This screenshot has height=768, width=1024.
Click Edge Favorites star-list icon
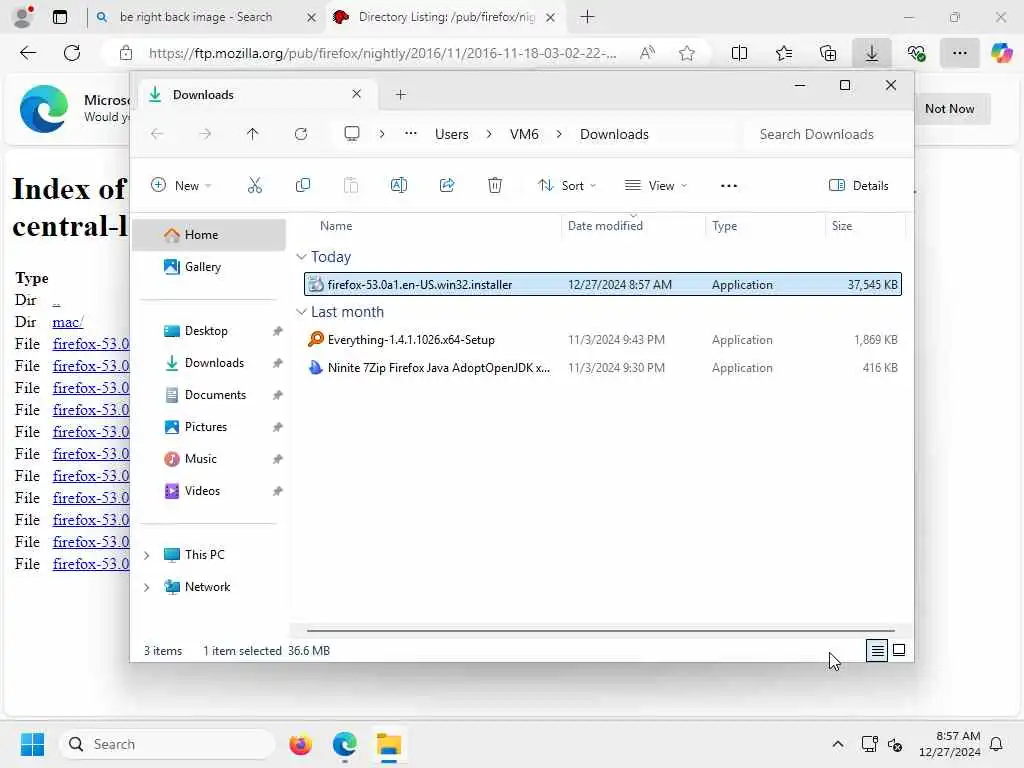pos(784,53)
